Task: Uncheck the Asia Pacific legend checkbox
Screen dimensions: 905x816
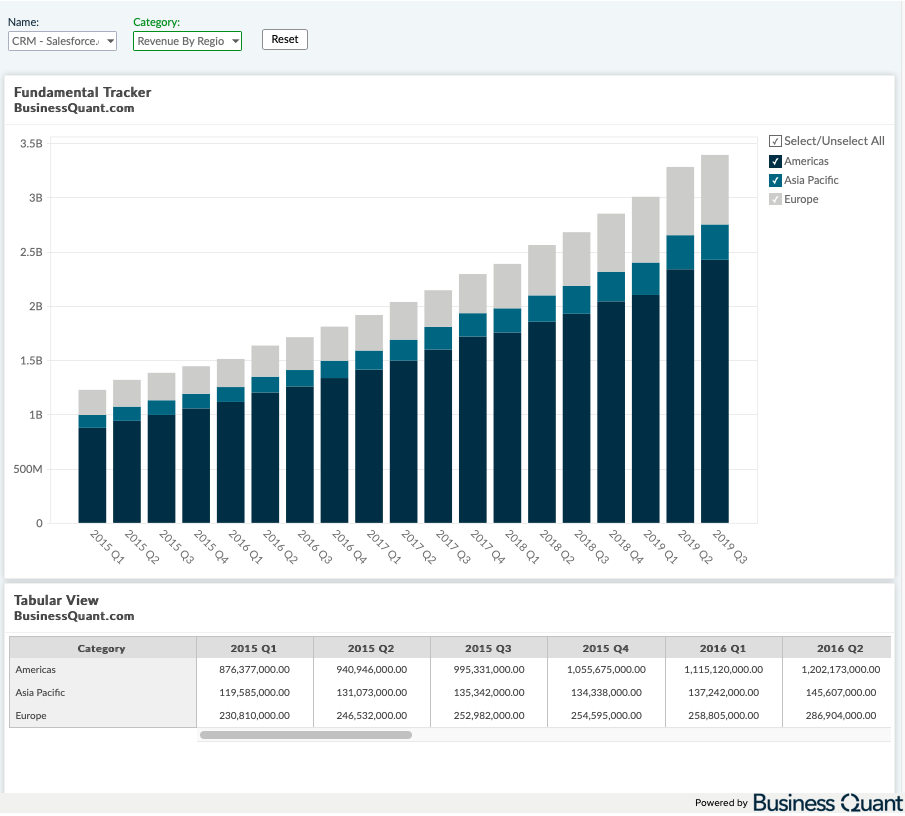Action: (775, 180)
